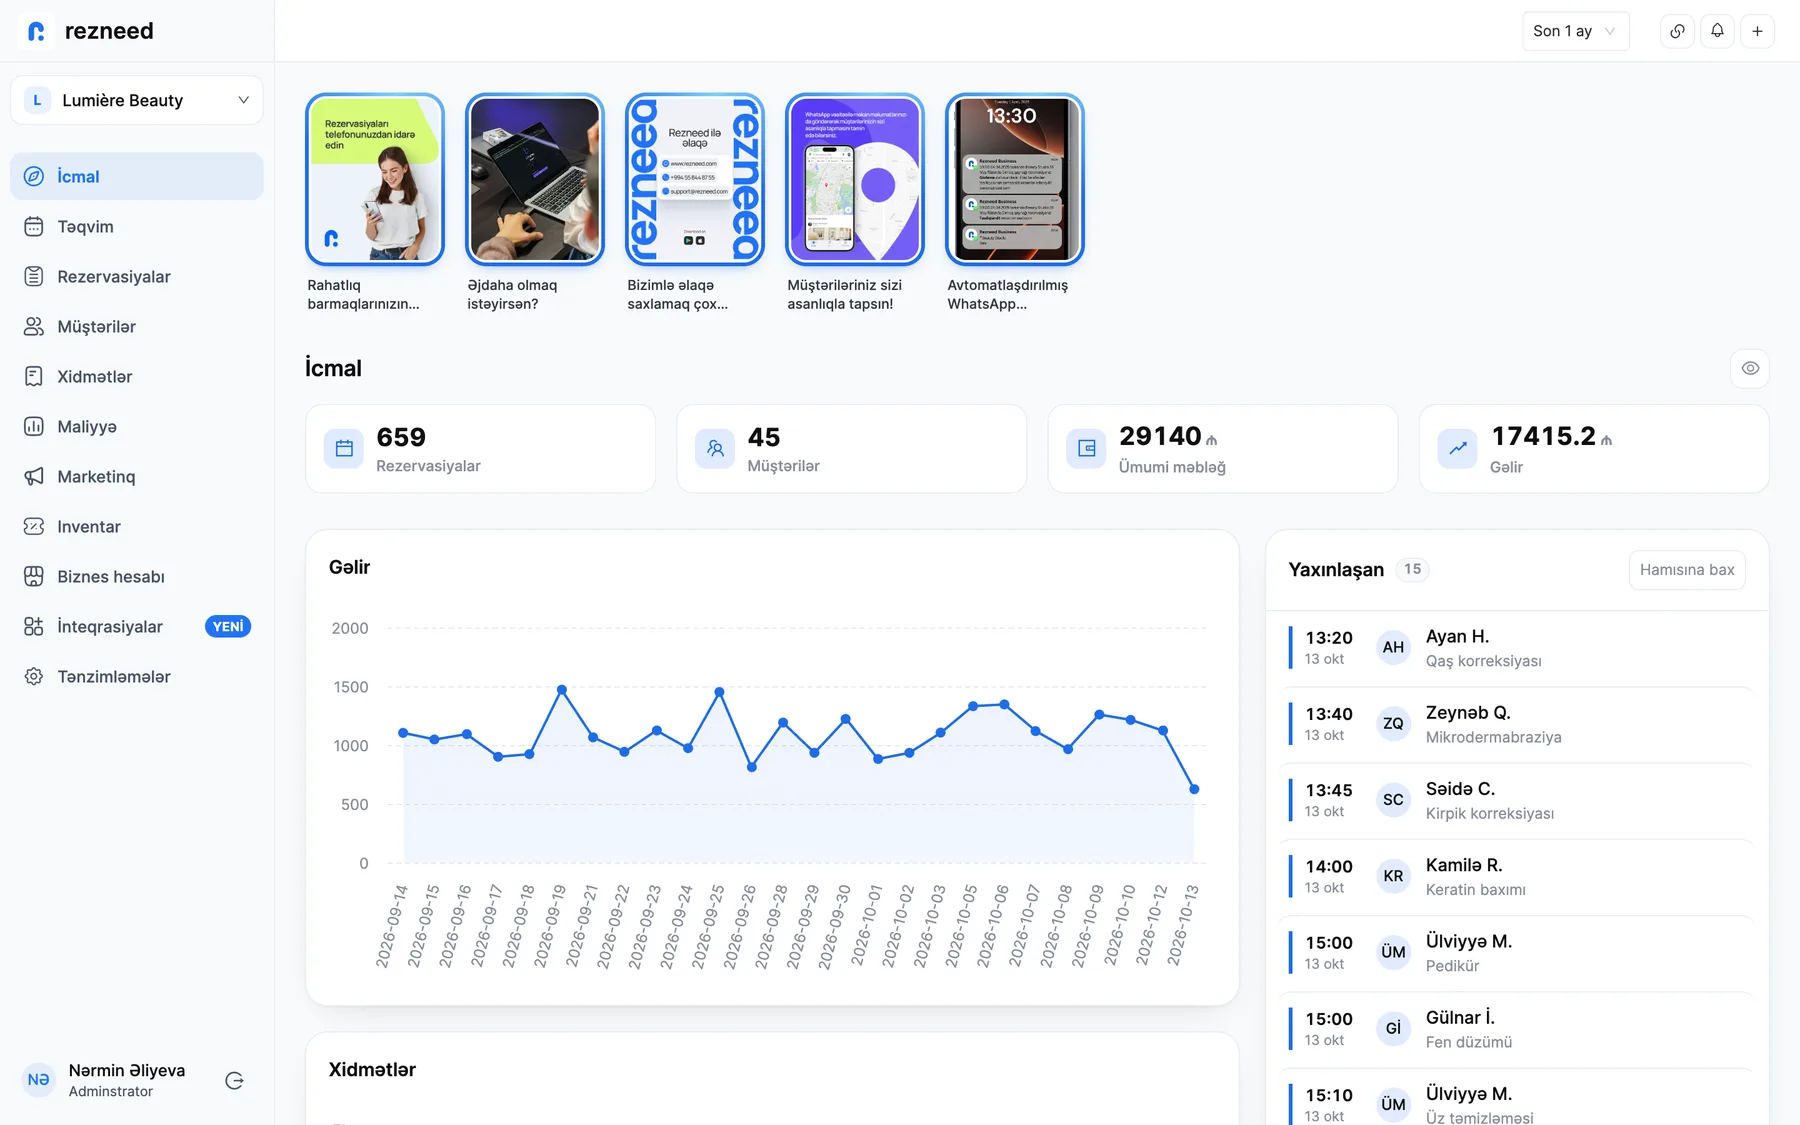Click the chart peak point at 2026-09-19
This screenshot has width=1800, height=1125.
point(562,690)
